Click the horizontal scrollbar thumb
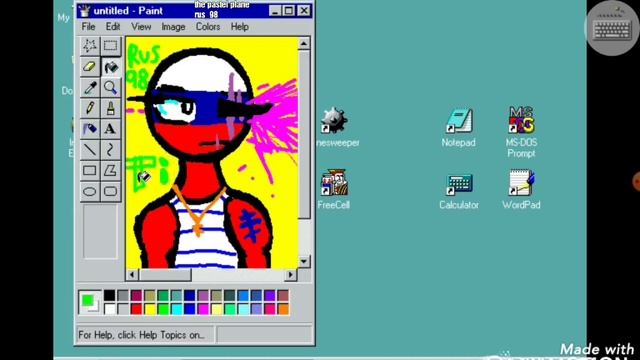The width and height of the screenshot is (640, 360). tap(165, 275)
